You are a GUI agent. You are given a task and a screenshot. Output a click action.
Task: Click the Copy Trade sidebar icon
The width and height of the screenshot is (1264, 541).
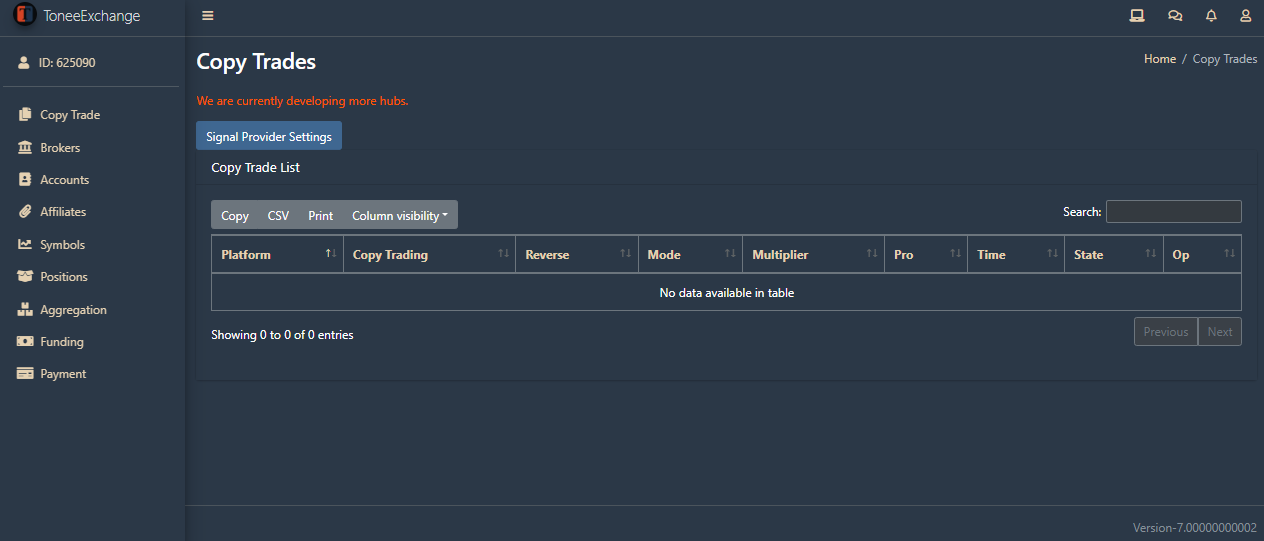[25, 114]
